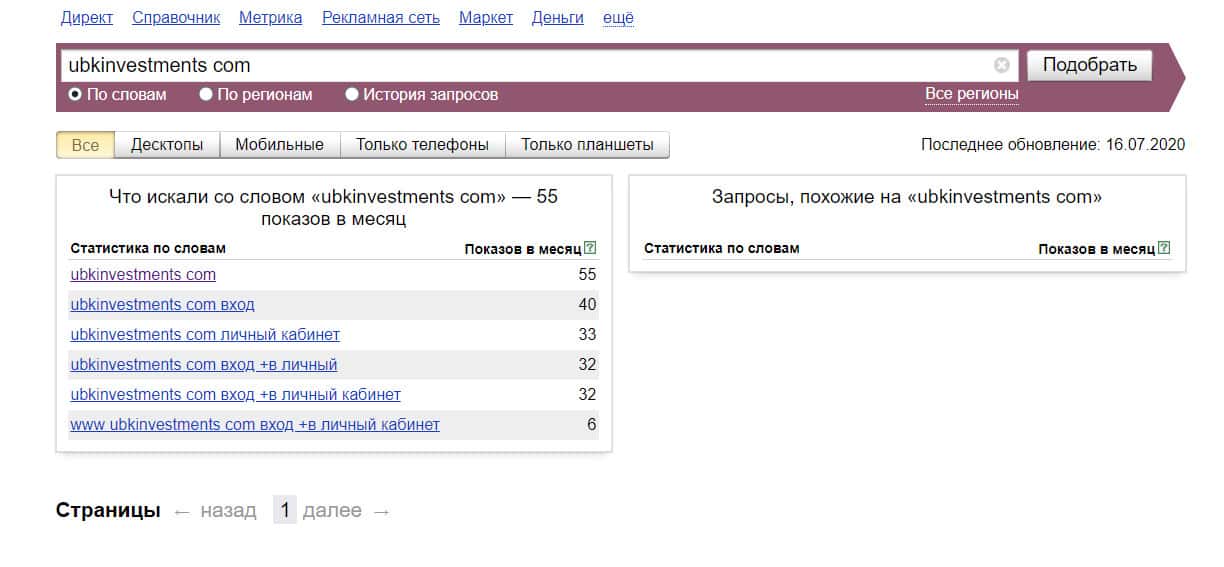Open the 'ubkinvestments com вход' query link
This screenshot has width=1224, height=567.
click(x=162, y=304)
